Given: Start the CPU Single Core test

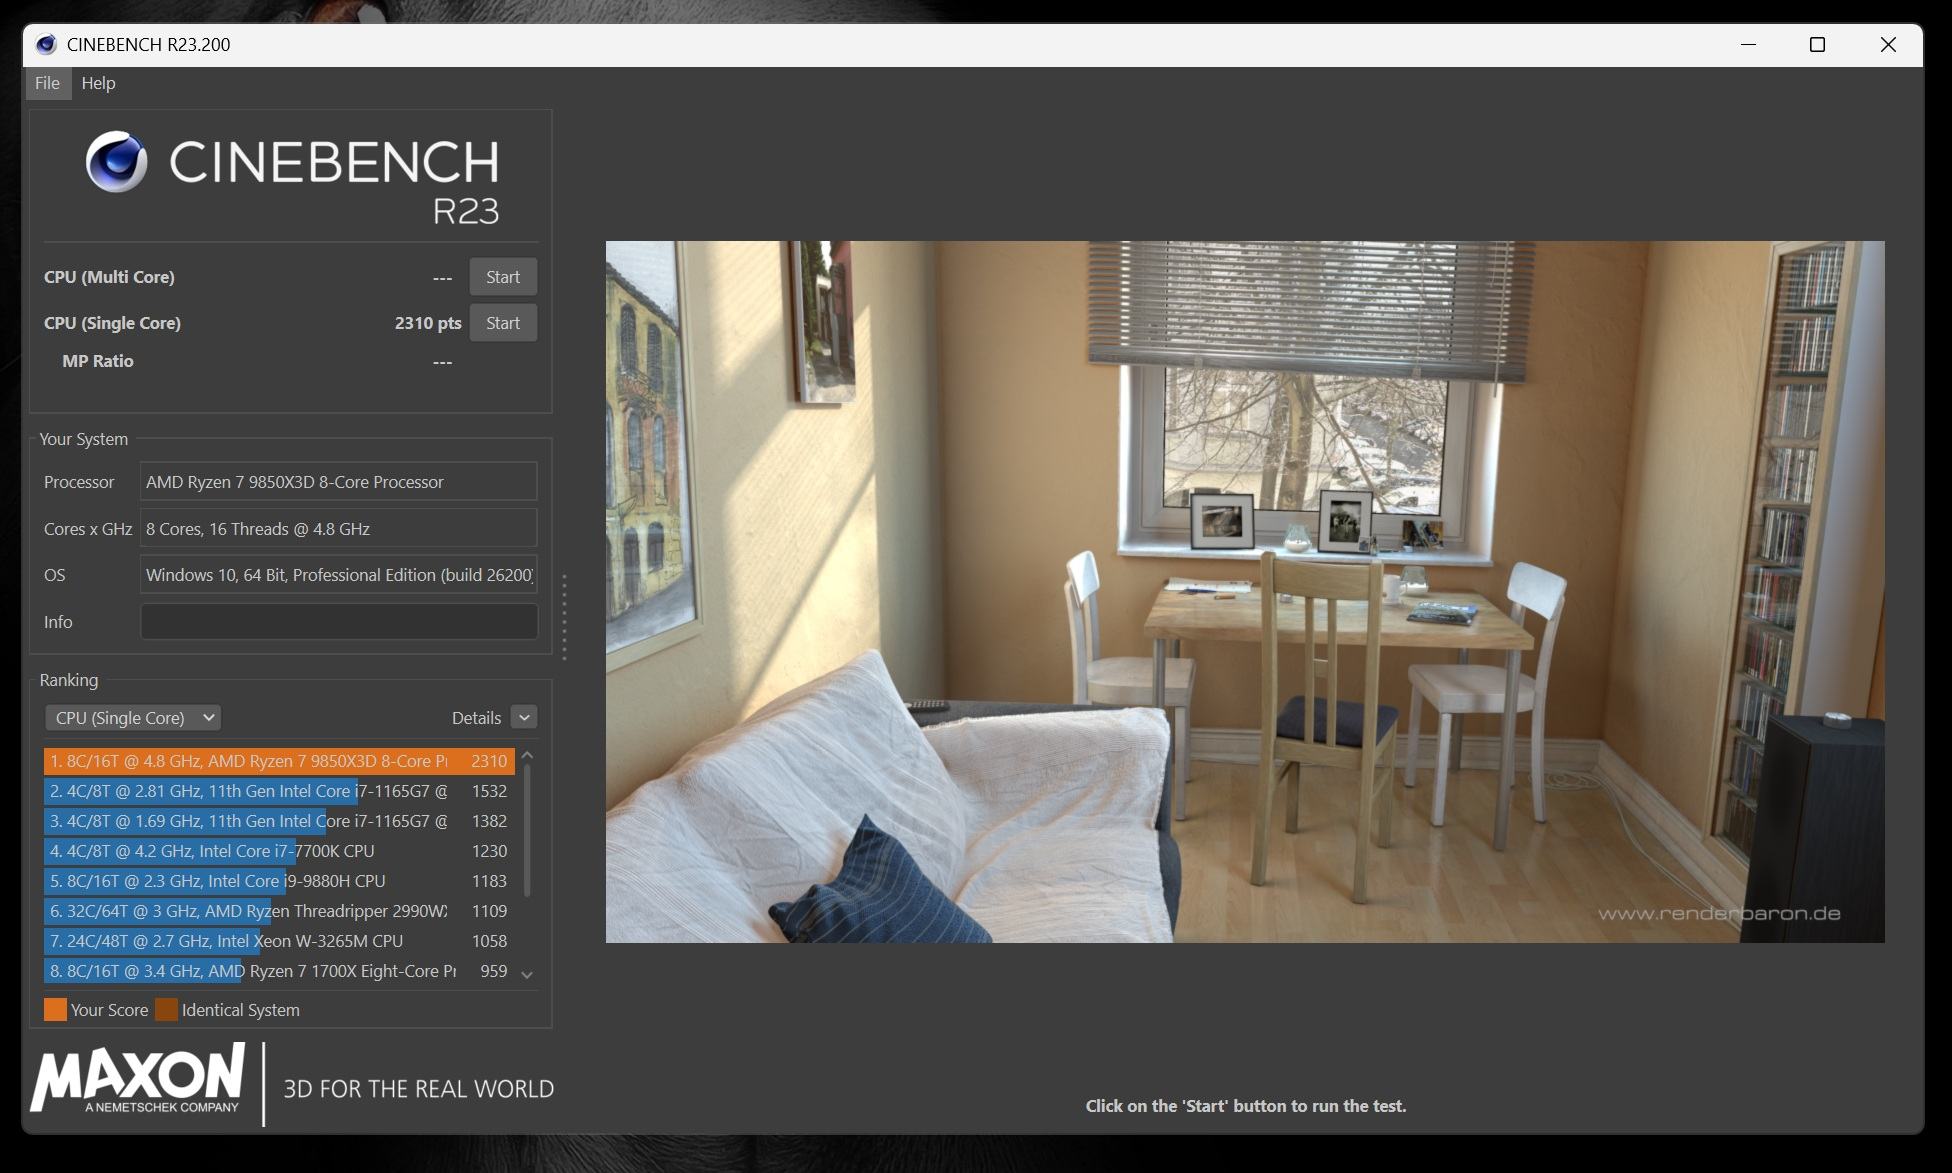Looking at the screenshot, I should pos(502,323).
